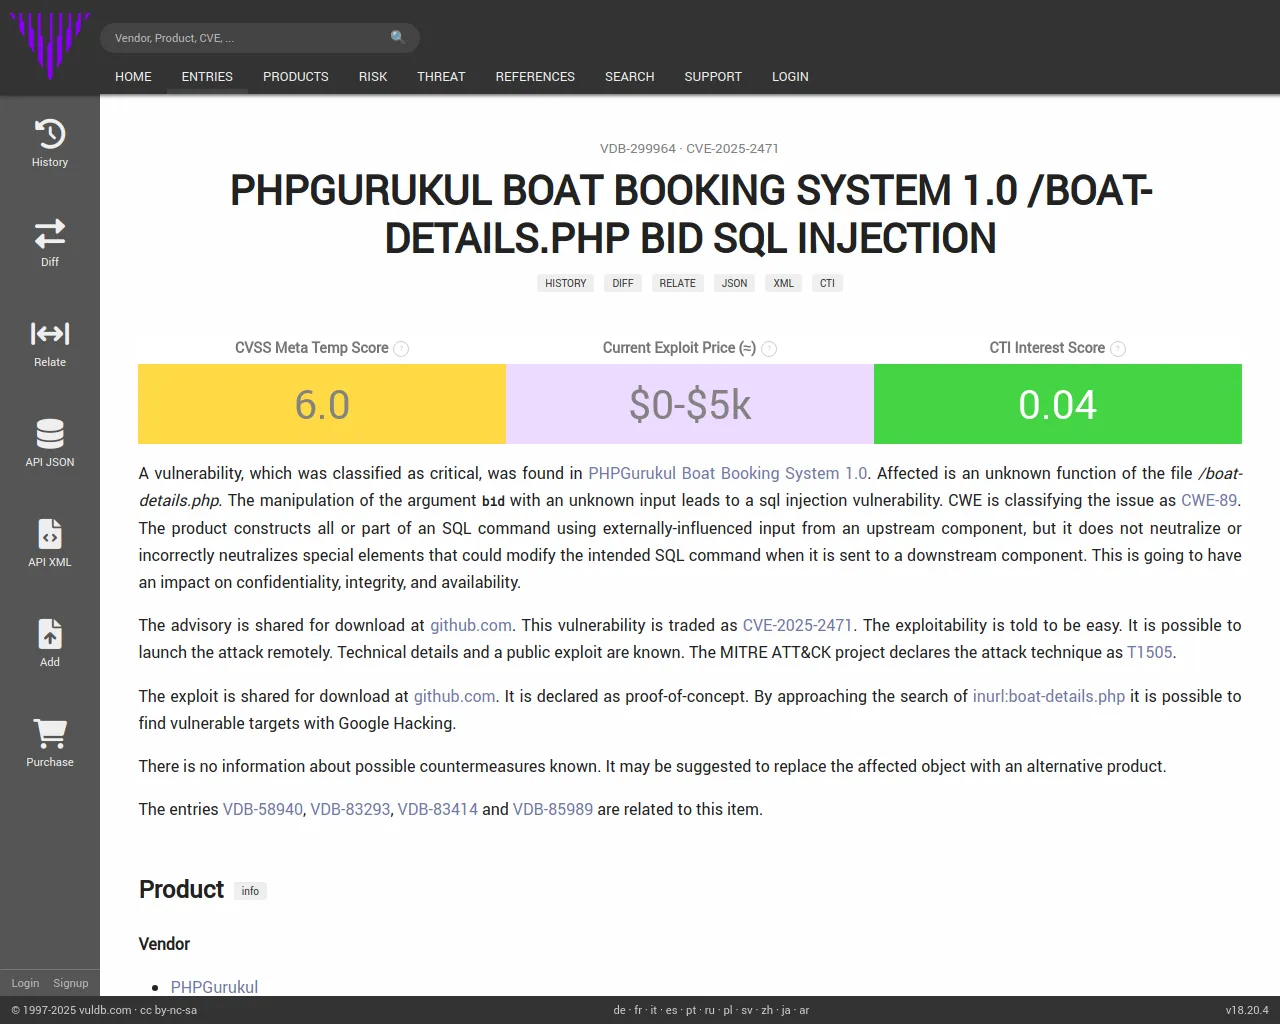The width and height of the screenshot is (1280, 1024).
Task: Click Login in the sidebar footer
Action: click(25, 983)
